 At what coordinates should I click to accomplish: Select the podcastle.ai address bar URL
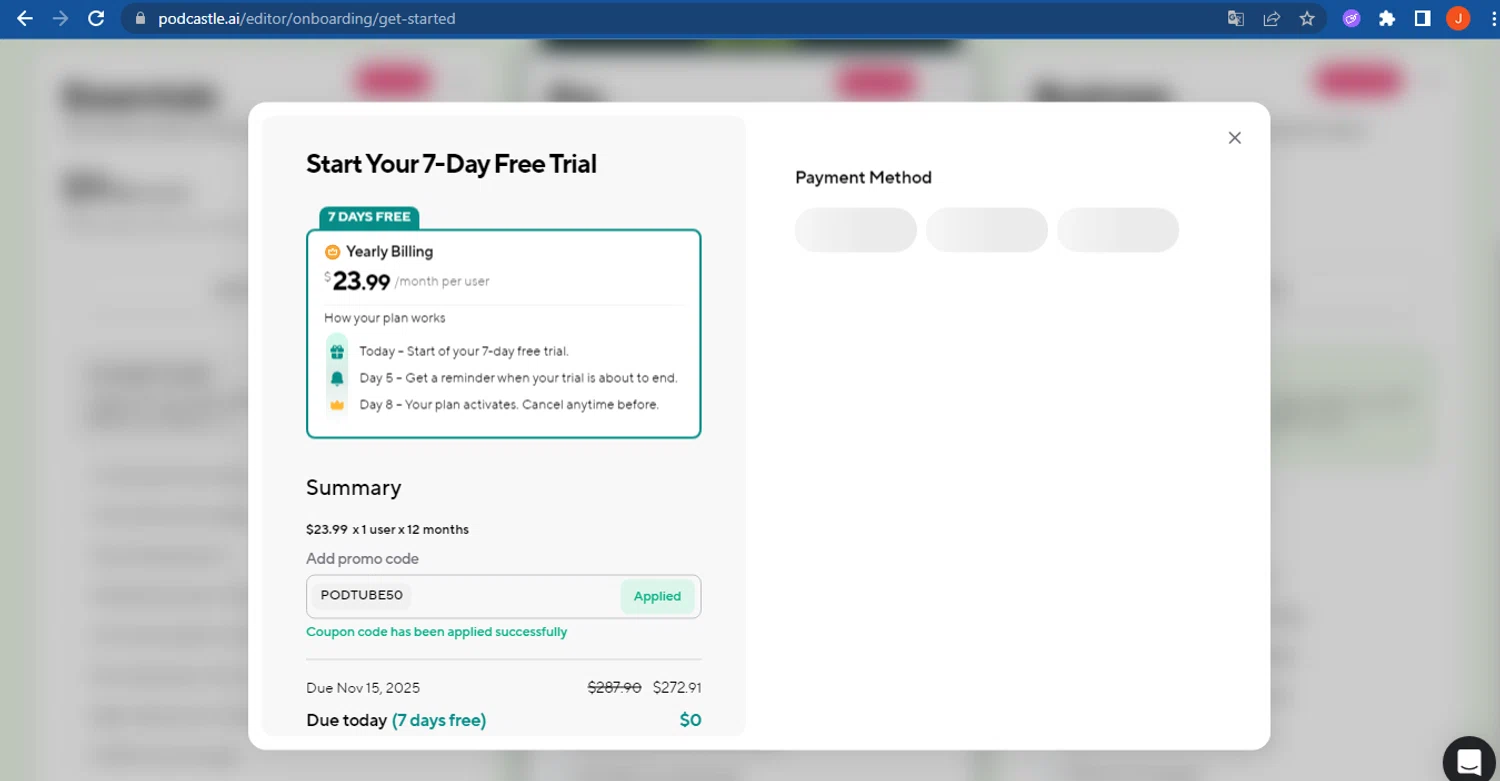point(306,18)
